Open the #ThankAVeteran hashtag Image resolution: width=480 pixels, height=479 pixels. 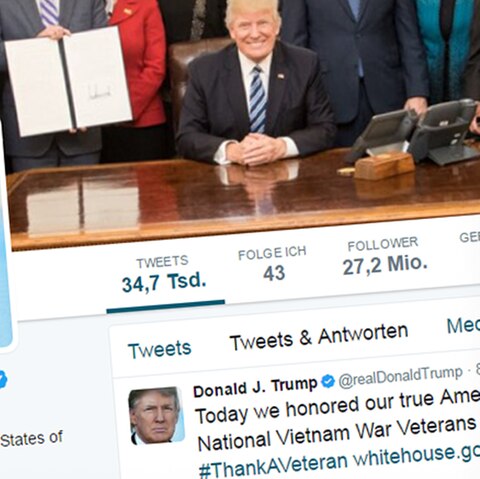coord(273,466)
